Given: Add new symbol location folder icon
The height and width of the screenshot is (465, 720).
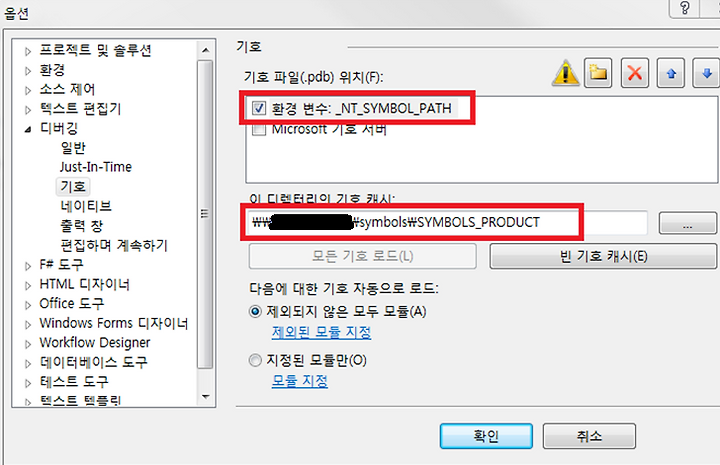Looking at the screenshot, I should click(x=598, y=73).
